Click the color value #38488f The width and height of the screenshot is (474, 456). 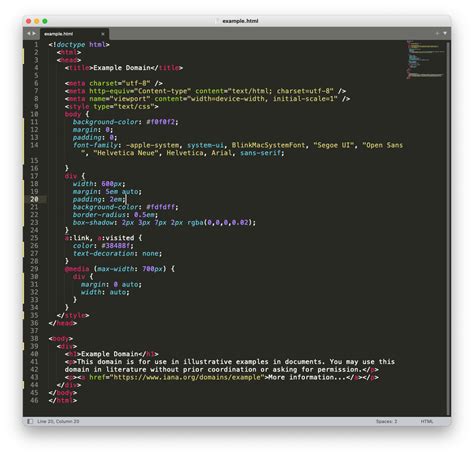click(116, 246)
